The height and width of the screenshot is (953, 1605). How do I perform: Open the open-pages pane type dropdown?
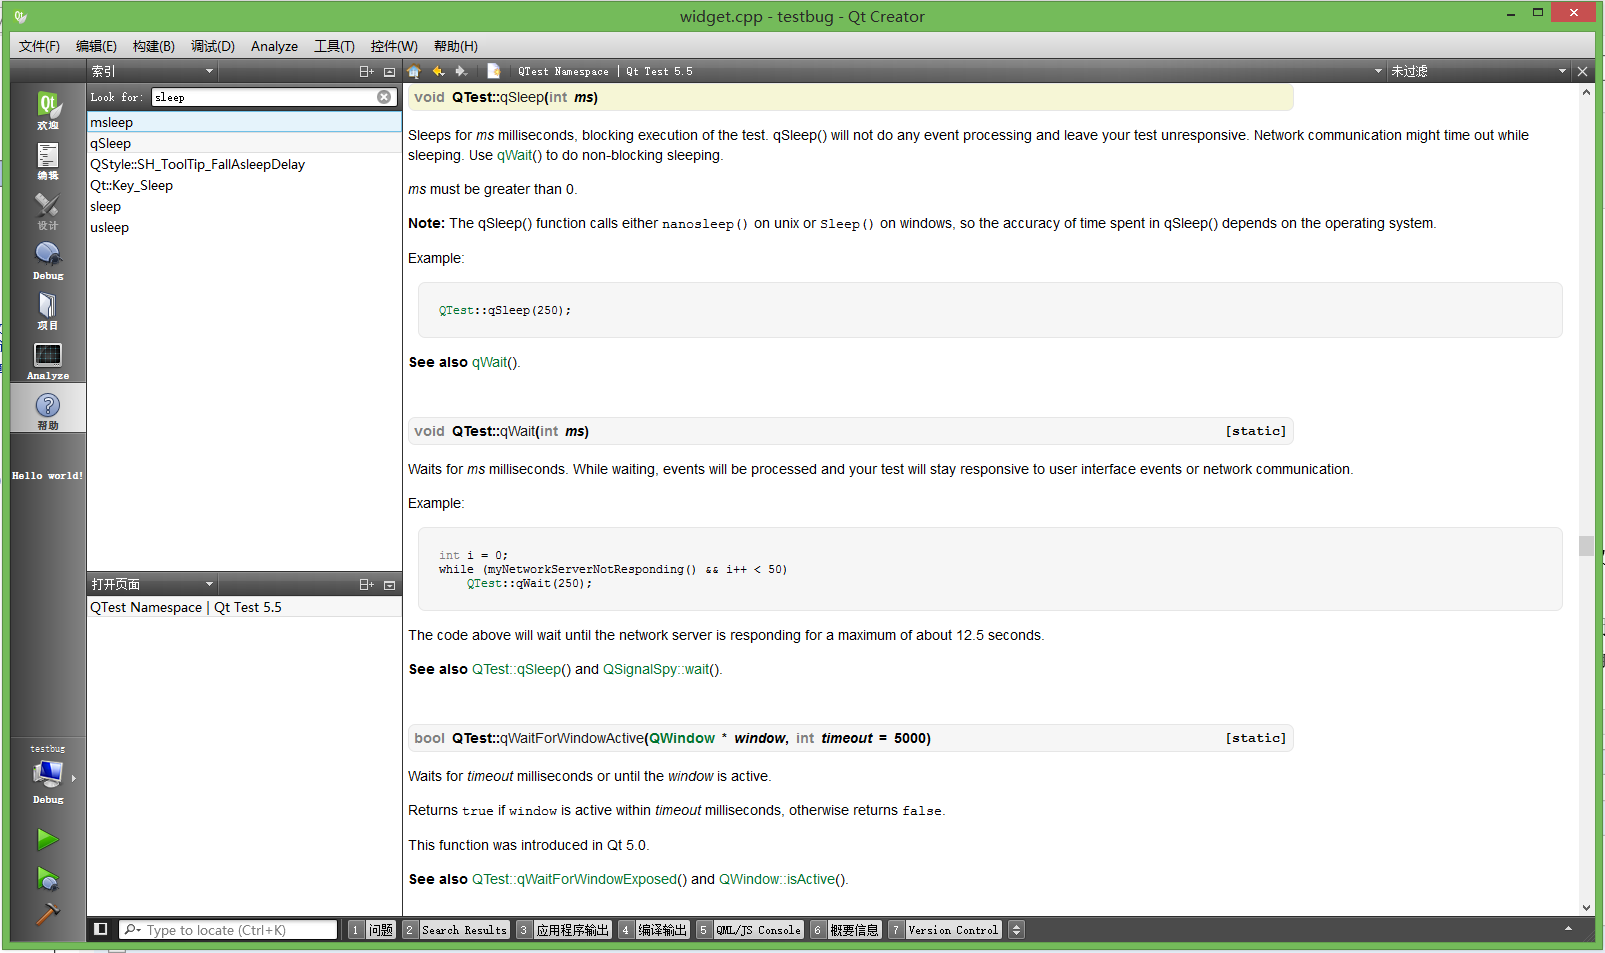coord(153,584)
